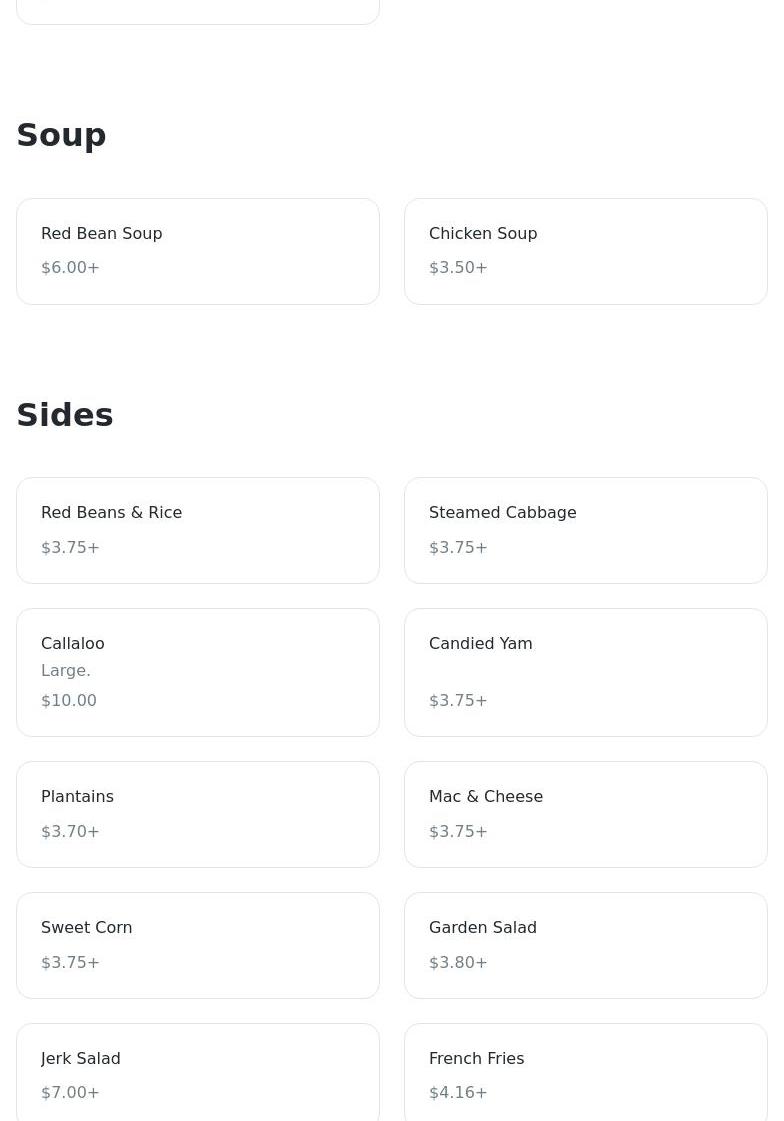Click the $4.16+ French Fries price
This screenshot has width=784, height=1121.
(x=458, y=1093)
